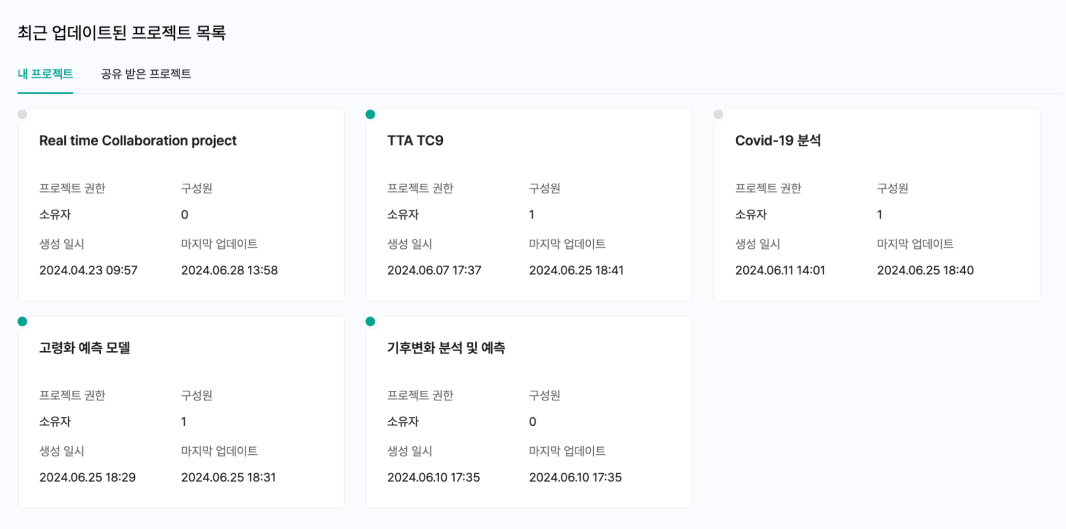The height and width of the screenshot is (529, 1066).
Task: Select the 기후변화 분석 및 예측 project title
Action: (x=446, y=348)
